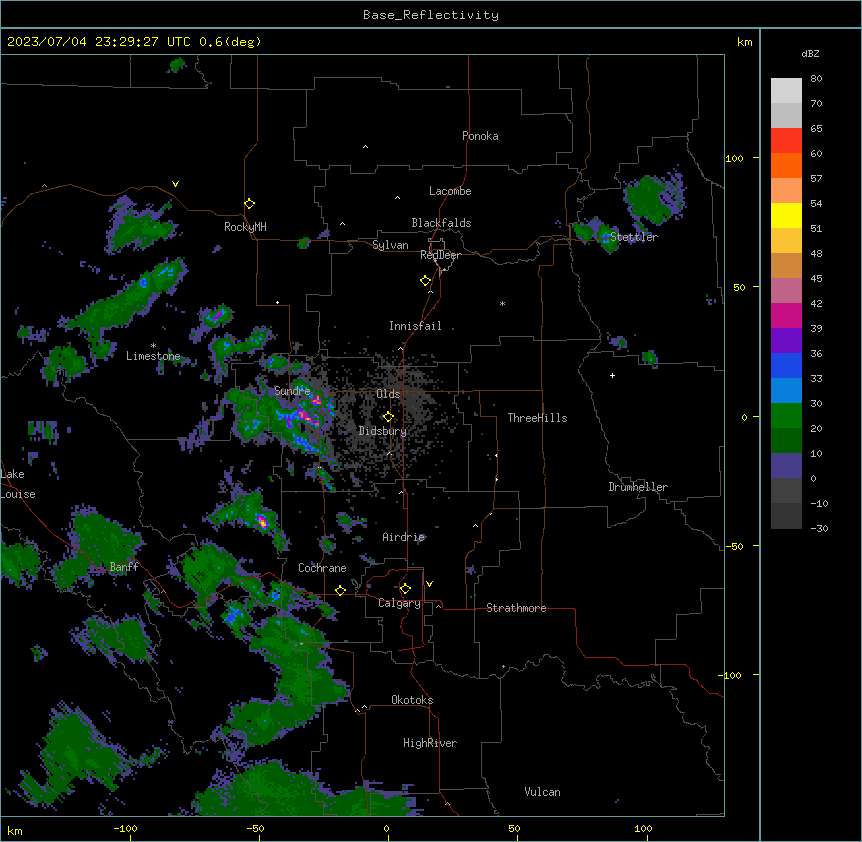Click the Sylvan label on map
Screen dimensions: 862x842
390,245
